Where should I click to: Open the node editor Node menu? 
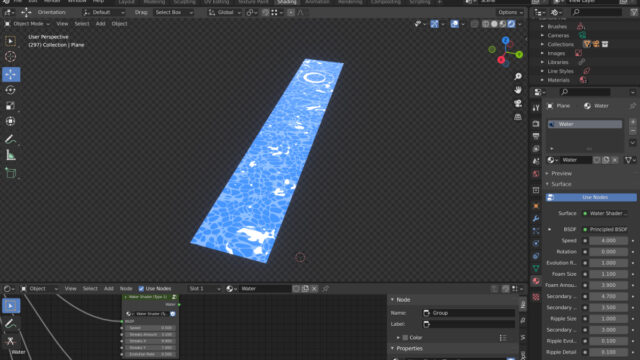pos(126,289)
